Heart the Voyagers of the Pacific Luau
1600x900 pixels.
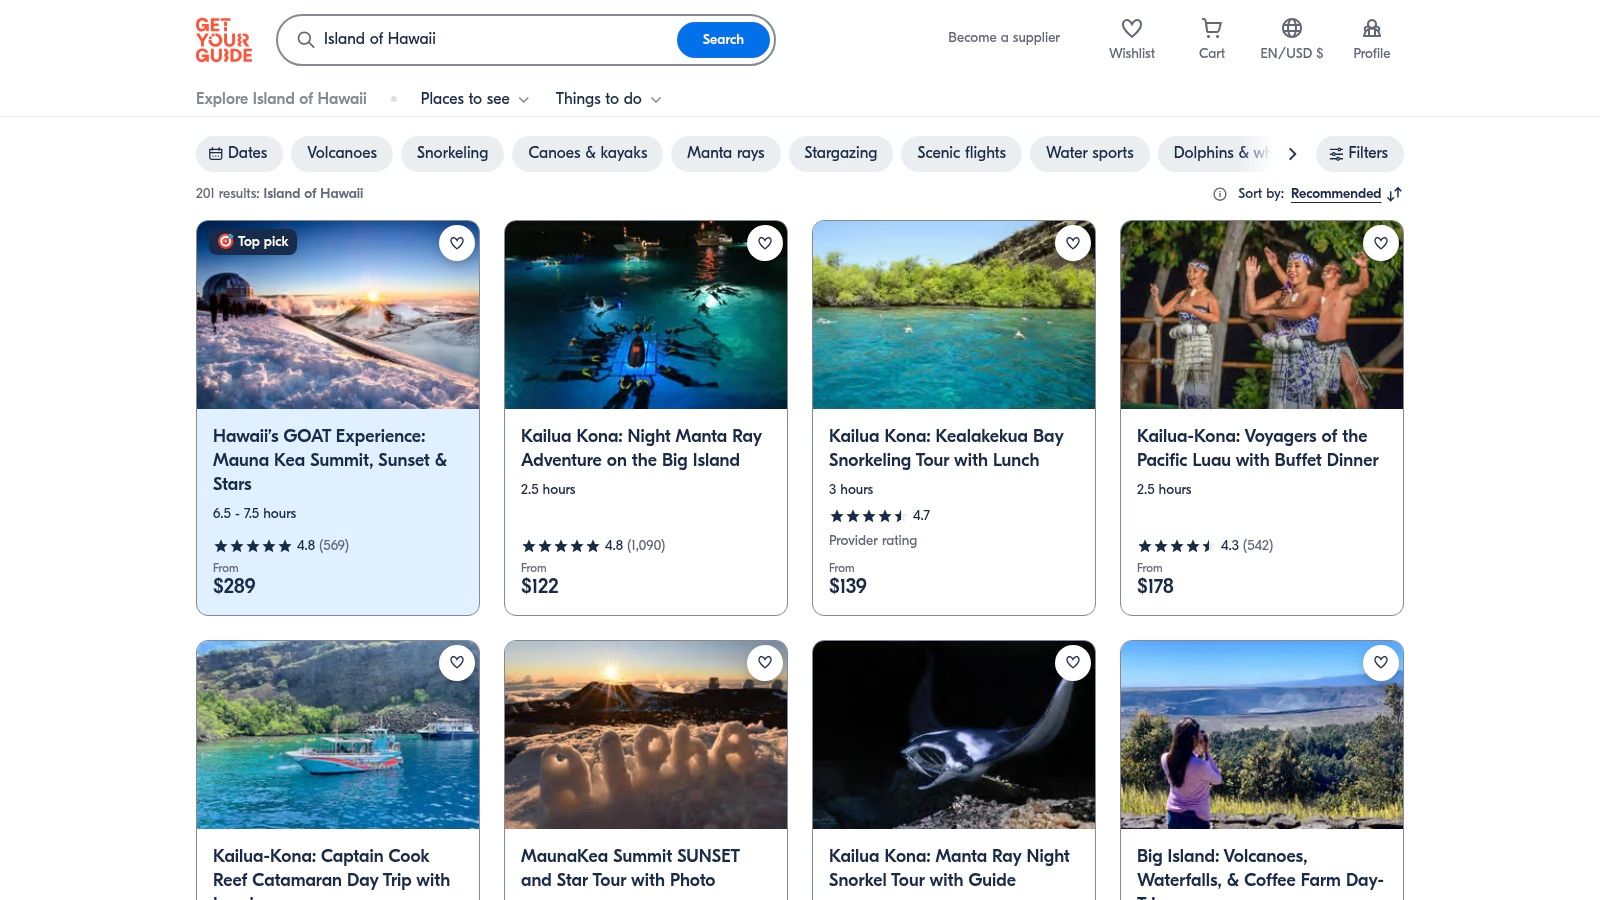(1381, 242)
